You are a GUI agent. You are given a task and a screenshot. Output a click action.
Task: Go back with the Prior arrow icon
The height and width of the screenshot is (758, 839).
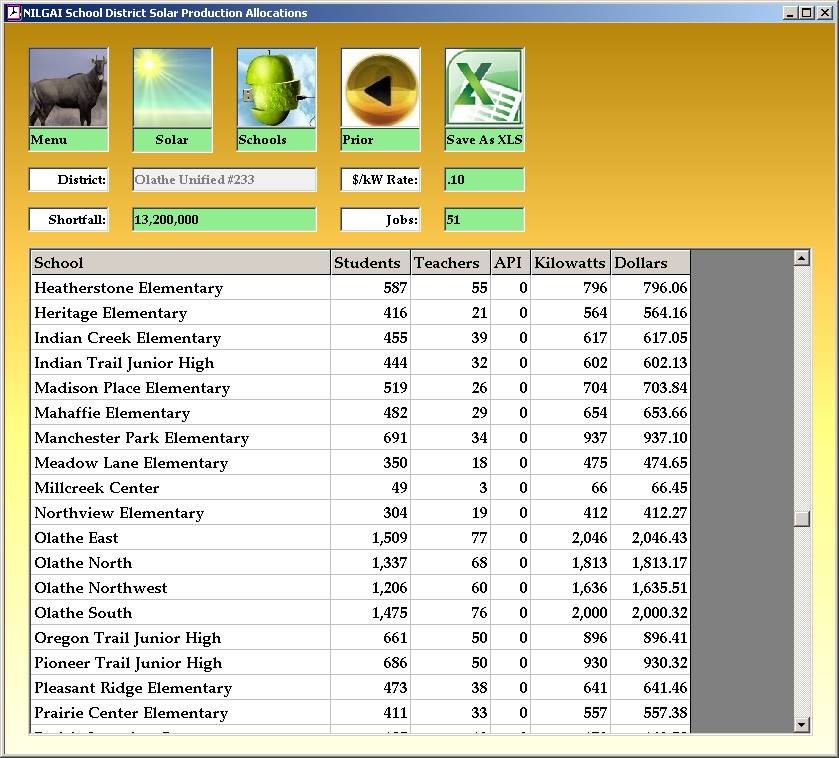pos(380,89)
